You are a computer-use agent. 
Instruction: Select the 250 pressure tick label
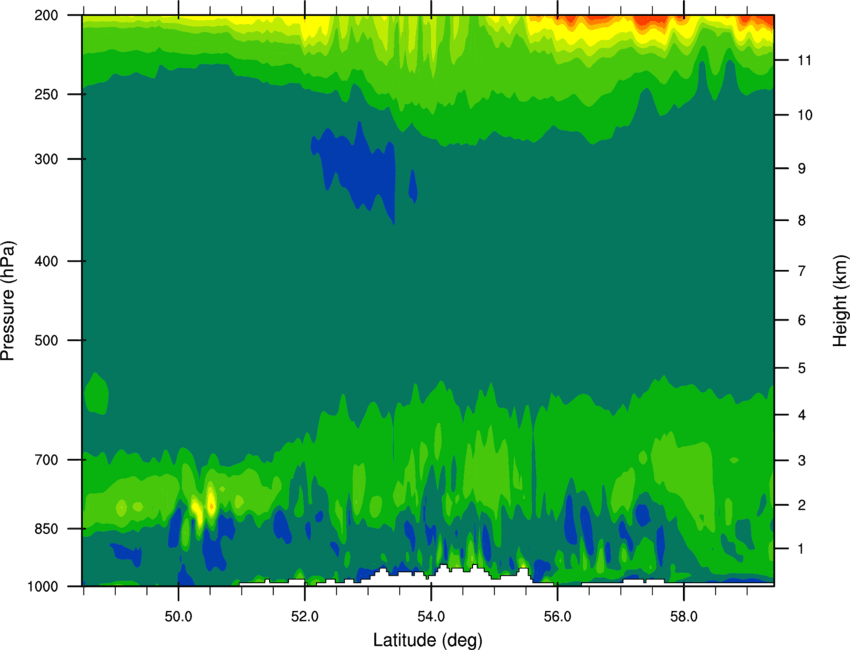click(x=46, y=94)
